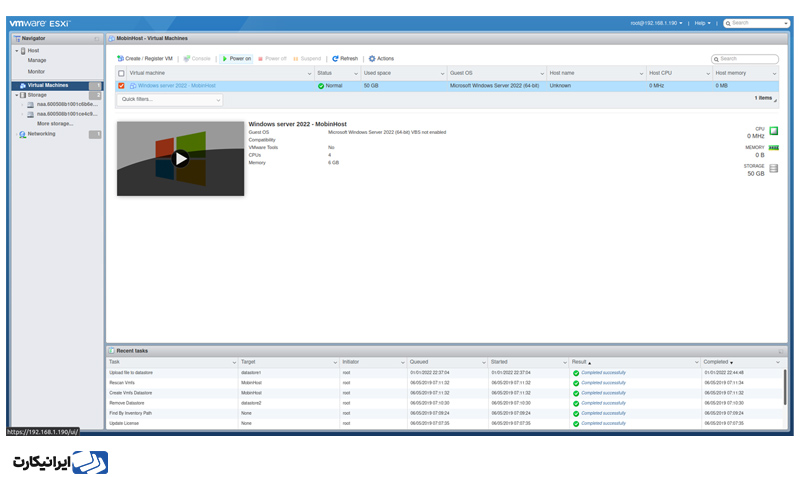Click the MEMORY usage icon
The width and height of the screenshot is (800, 477).
(773, 148)
